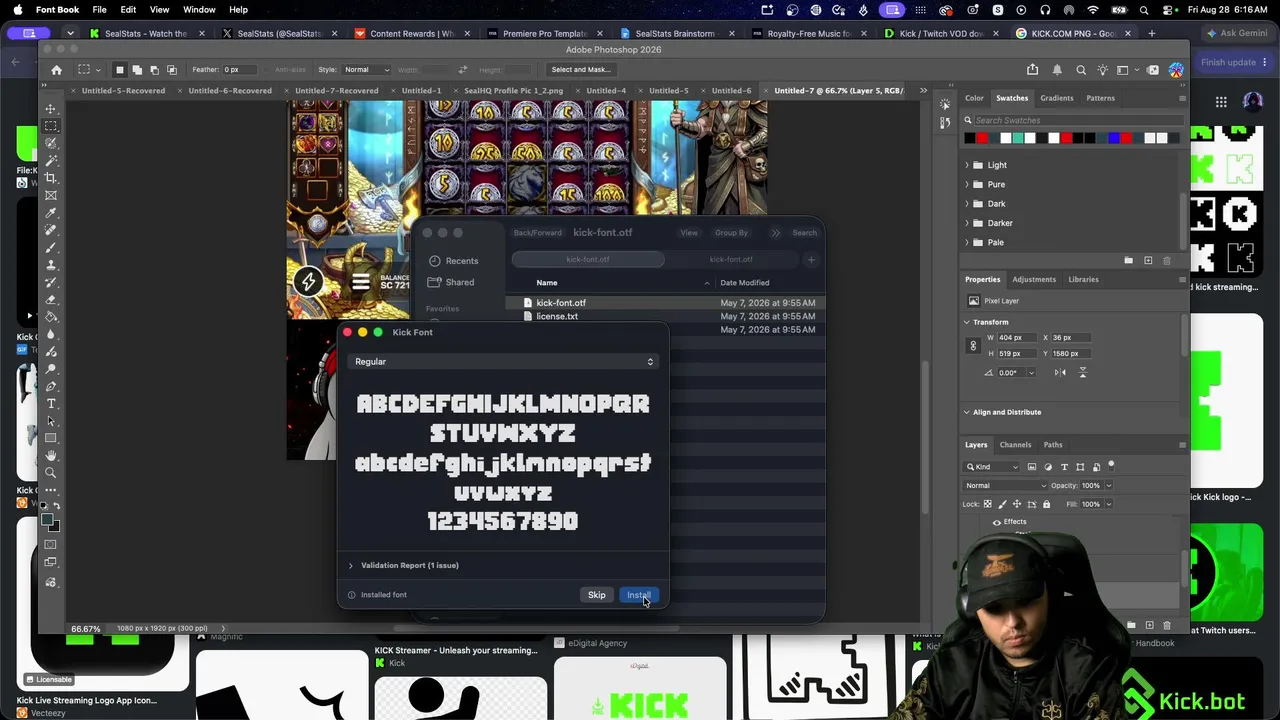Select the Move tool in Photoshop
Screen dimensions: 1280x720
pos(51,109)
